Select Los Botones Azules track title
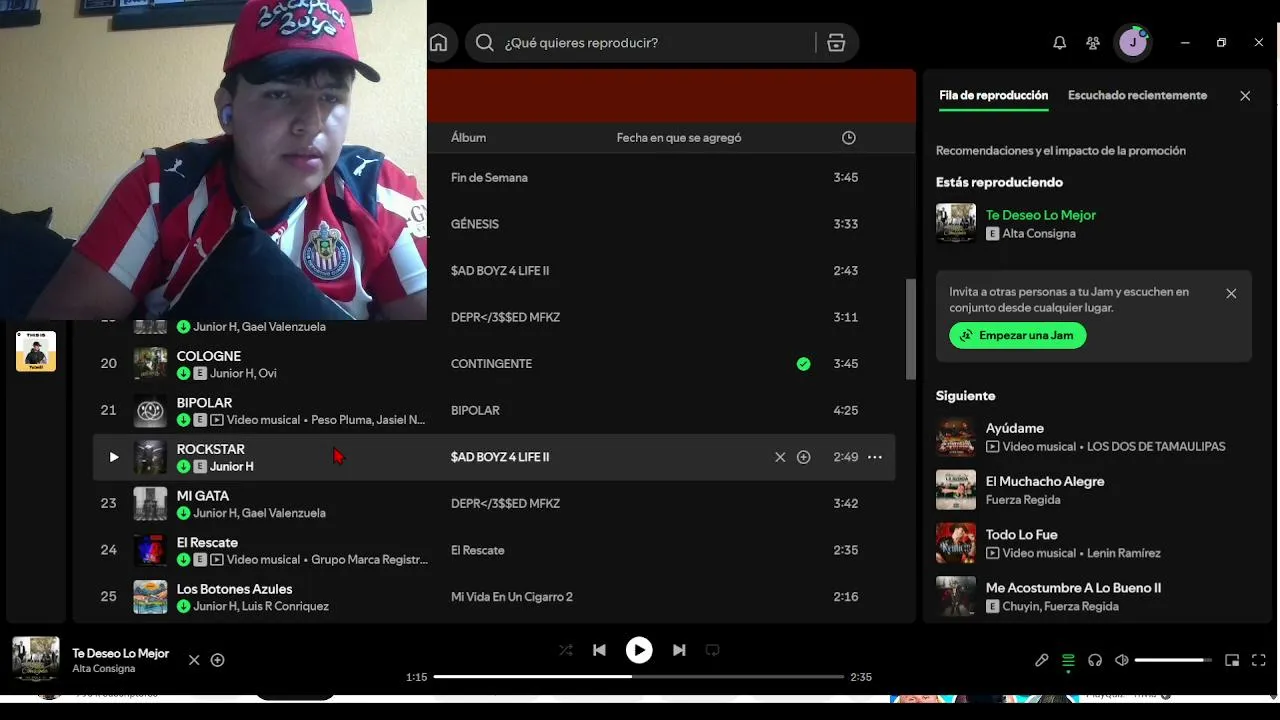 point(234,589)
